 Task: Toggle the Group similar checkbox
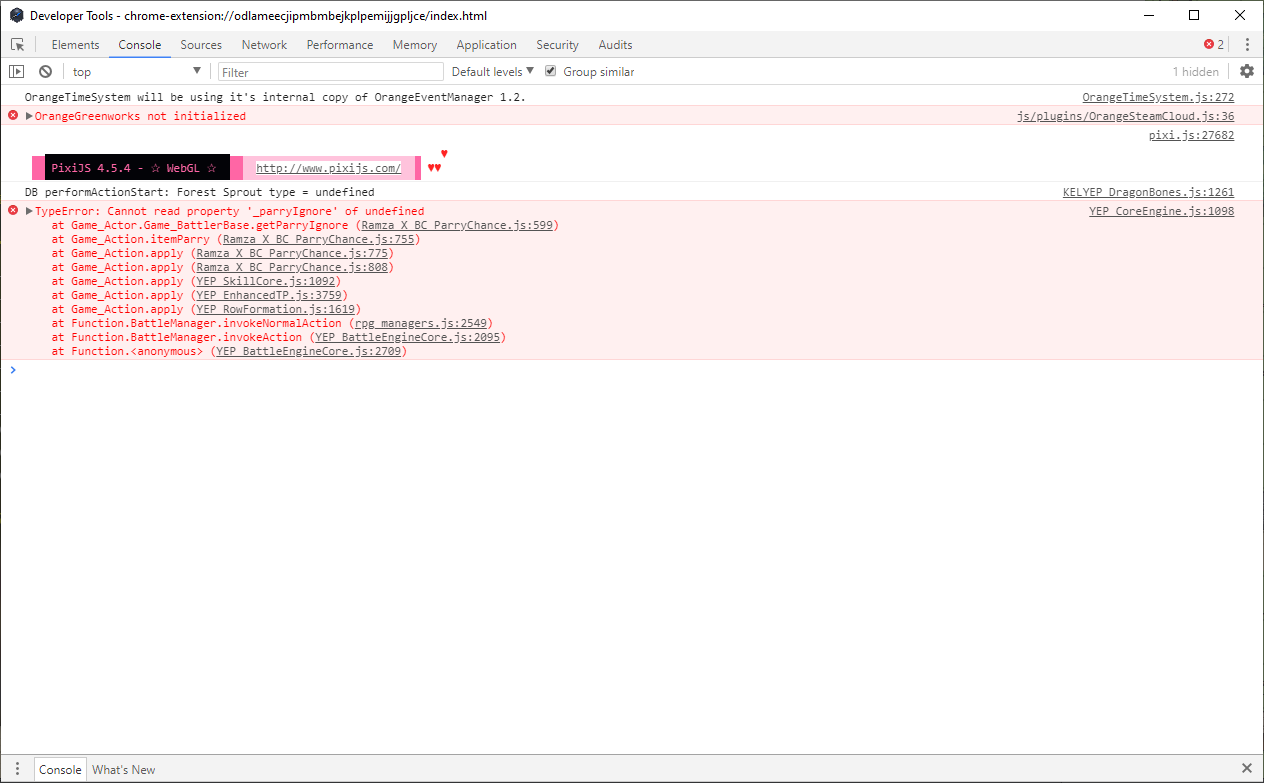click(550, 72)
